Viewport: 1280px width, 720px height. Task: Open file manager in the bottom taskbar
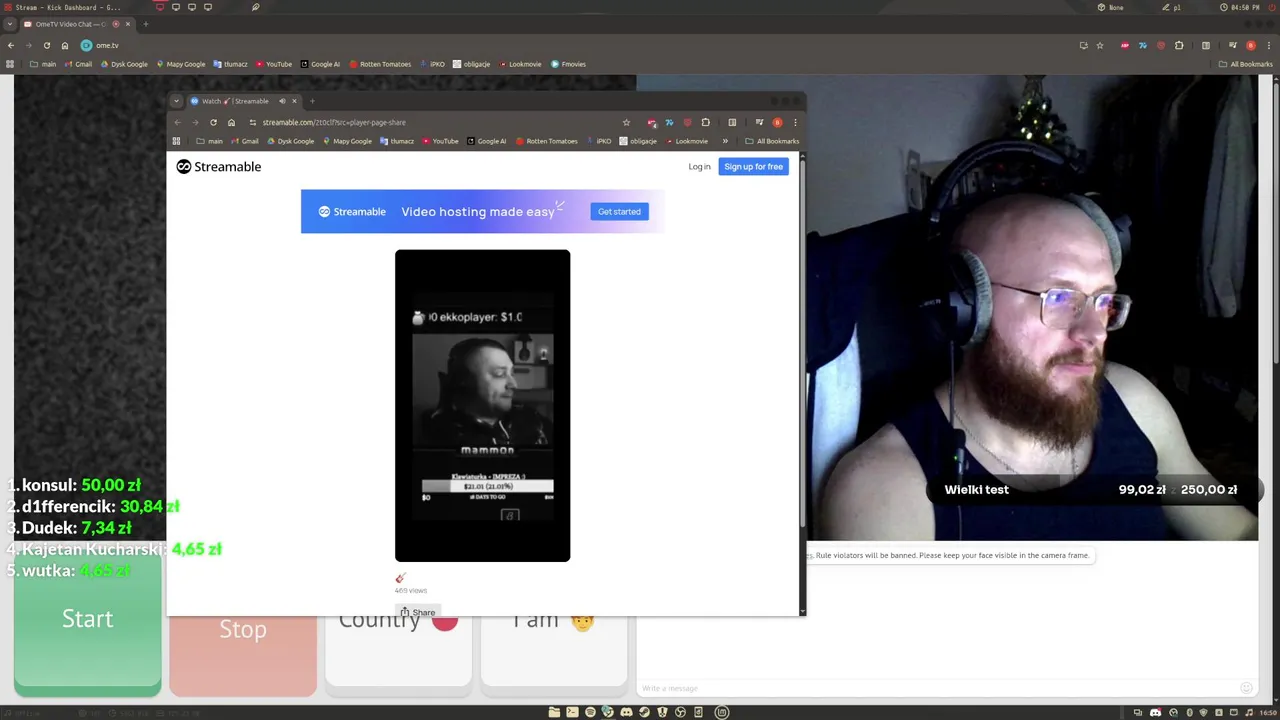click(554, 712)
